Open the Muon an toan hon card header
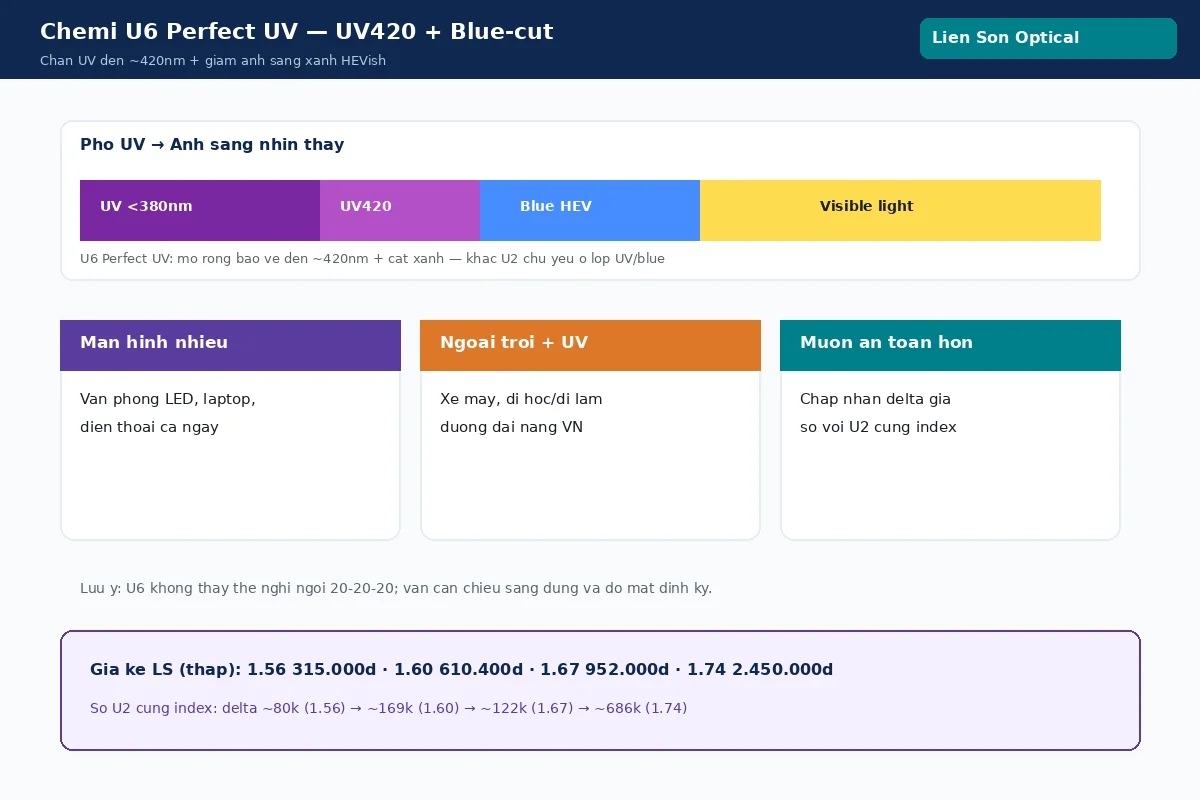 950,345
